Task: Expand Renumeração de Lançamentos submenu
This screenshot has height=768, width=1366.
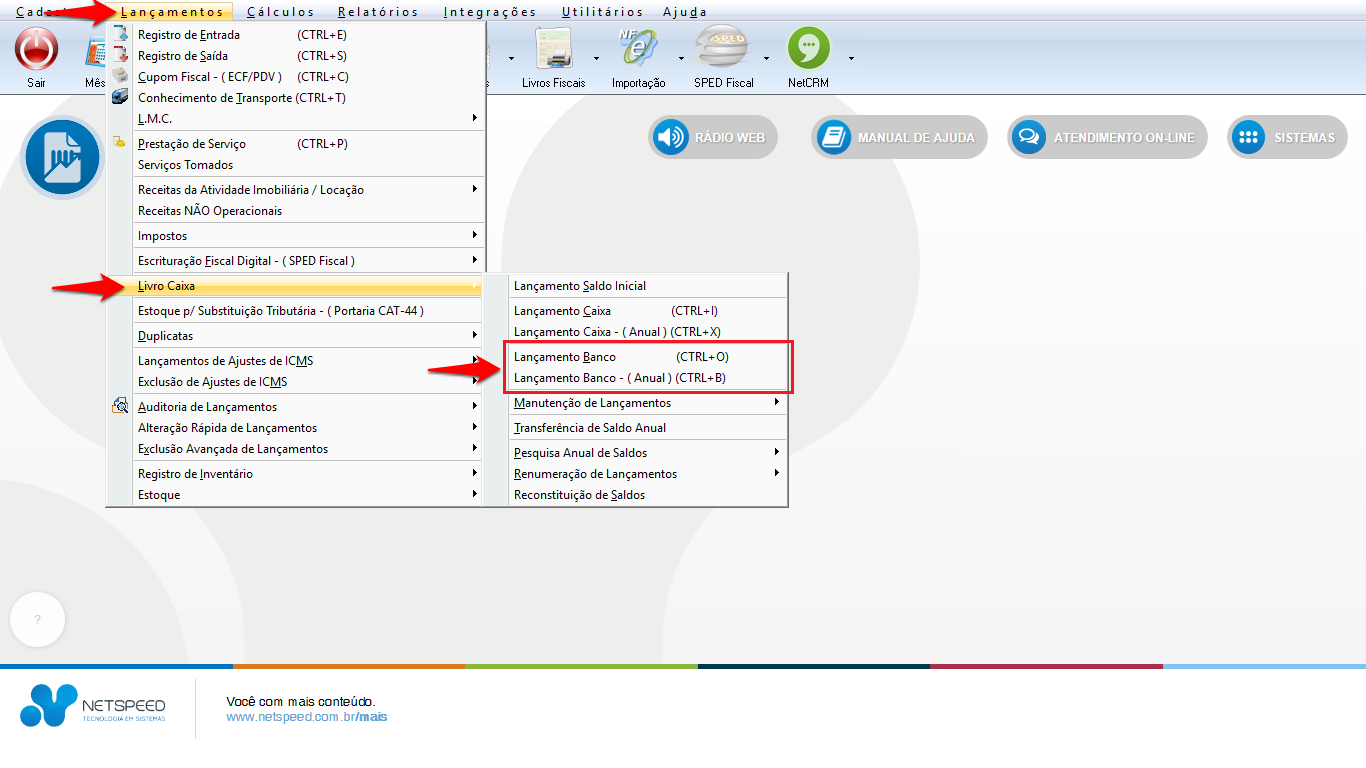Action: click(x=777, y=473)
